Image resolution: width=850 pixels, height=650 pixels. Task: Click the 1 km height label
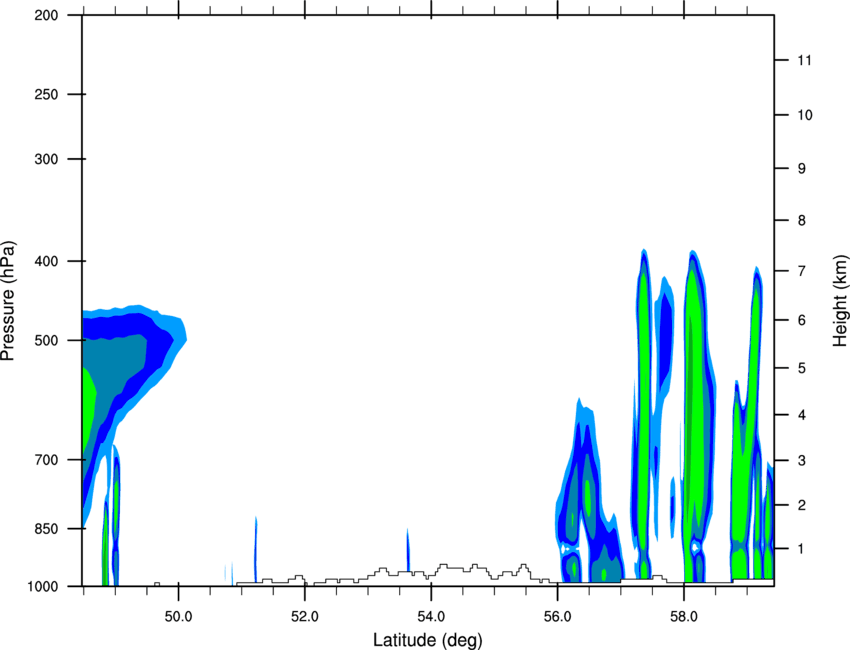point(802,549)
